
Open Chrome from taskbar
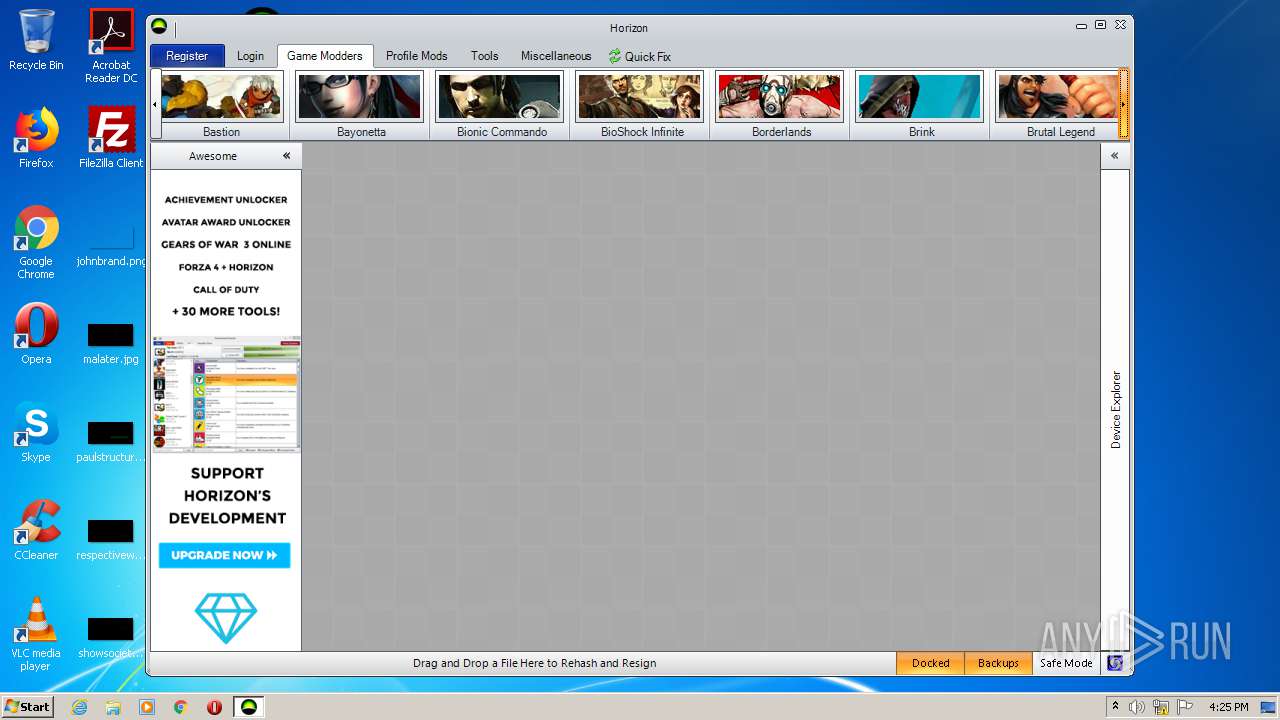(181, 707)
